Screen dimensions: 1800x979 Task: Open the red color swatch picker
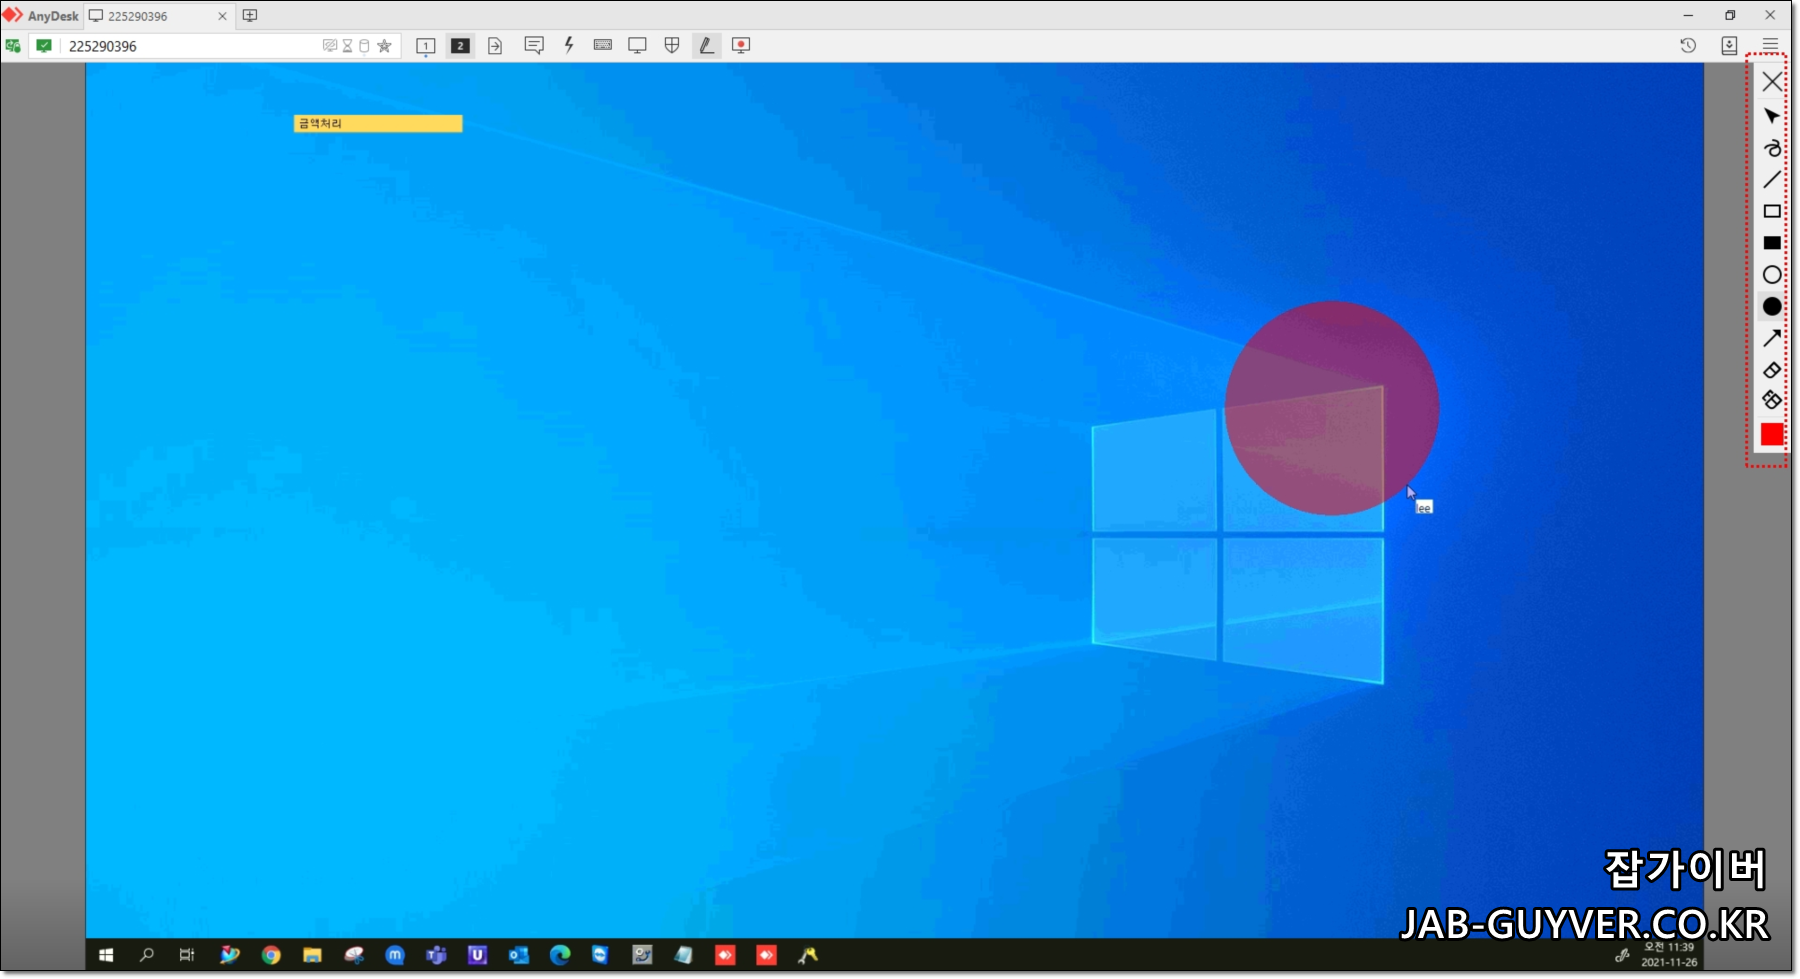pos(1772,434)
